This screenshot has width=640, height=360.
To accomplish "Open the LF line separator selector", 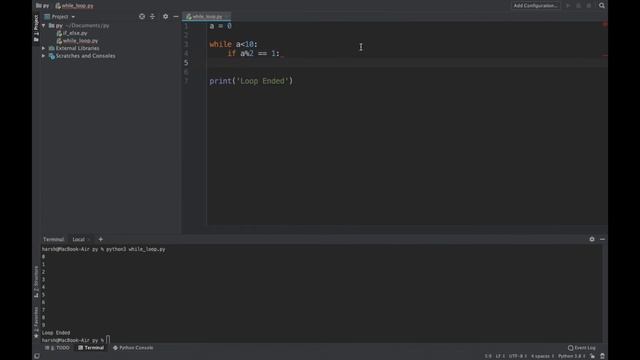I will 500,356.
